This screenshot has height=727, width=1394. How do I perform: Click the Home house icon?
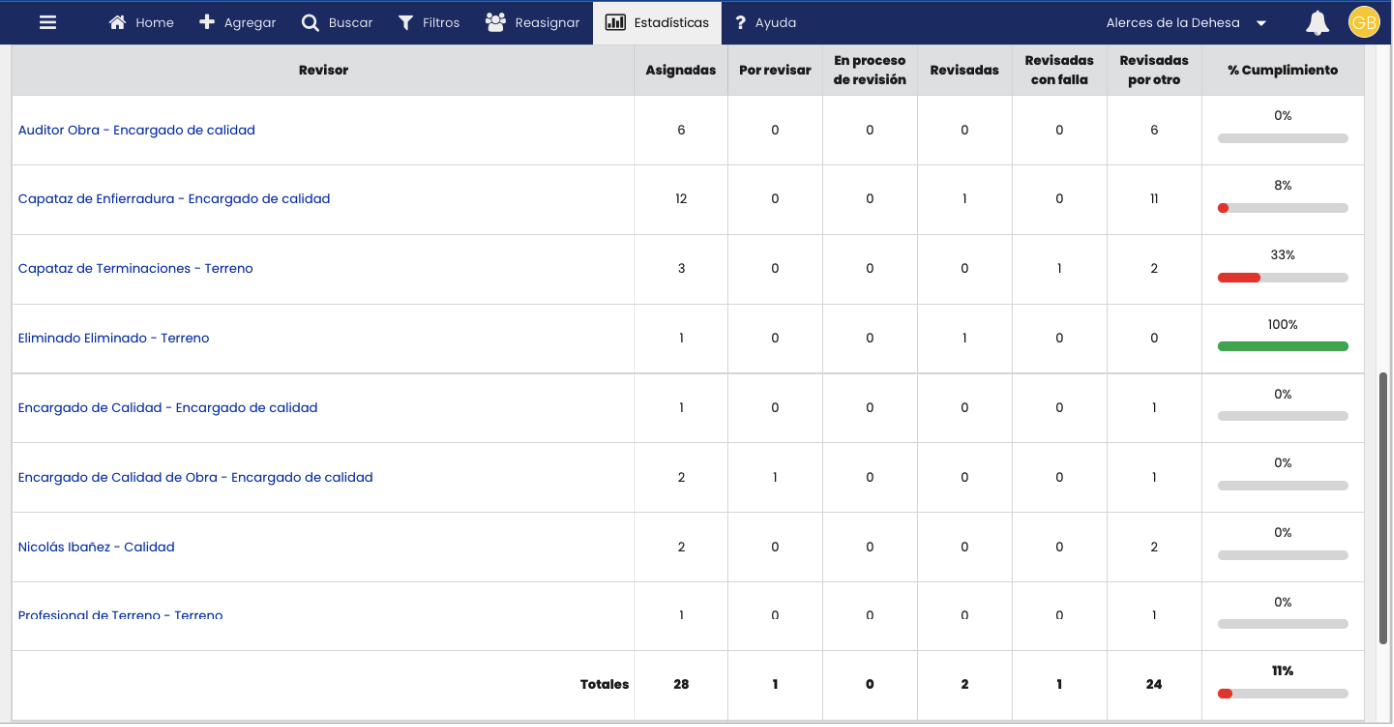[x=118, y=22]
